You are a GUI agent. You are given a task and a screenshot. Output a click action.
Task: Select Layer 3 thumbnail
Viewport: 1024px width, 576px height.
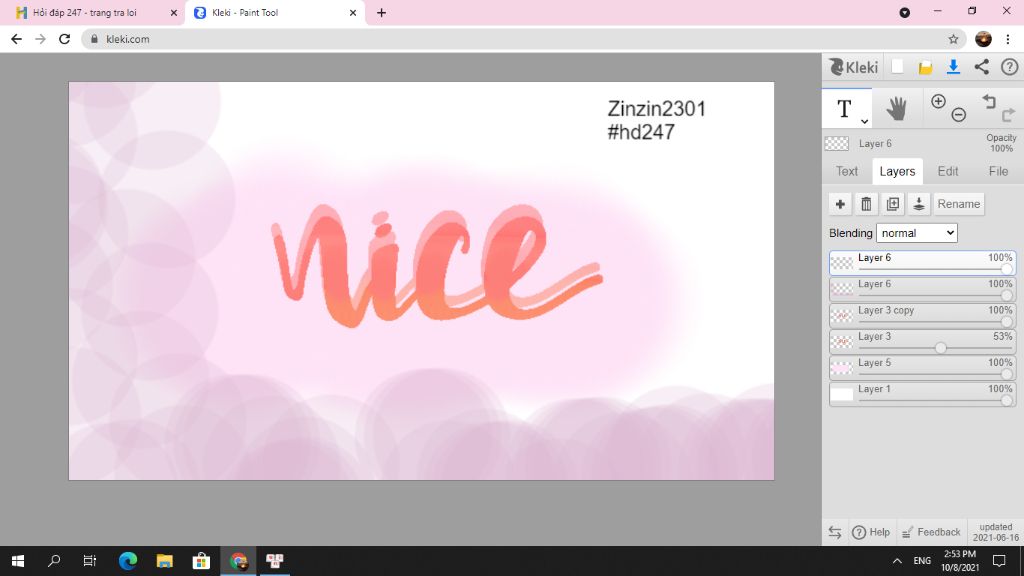842,342
